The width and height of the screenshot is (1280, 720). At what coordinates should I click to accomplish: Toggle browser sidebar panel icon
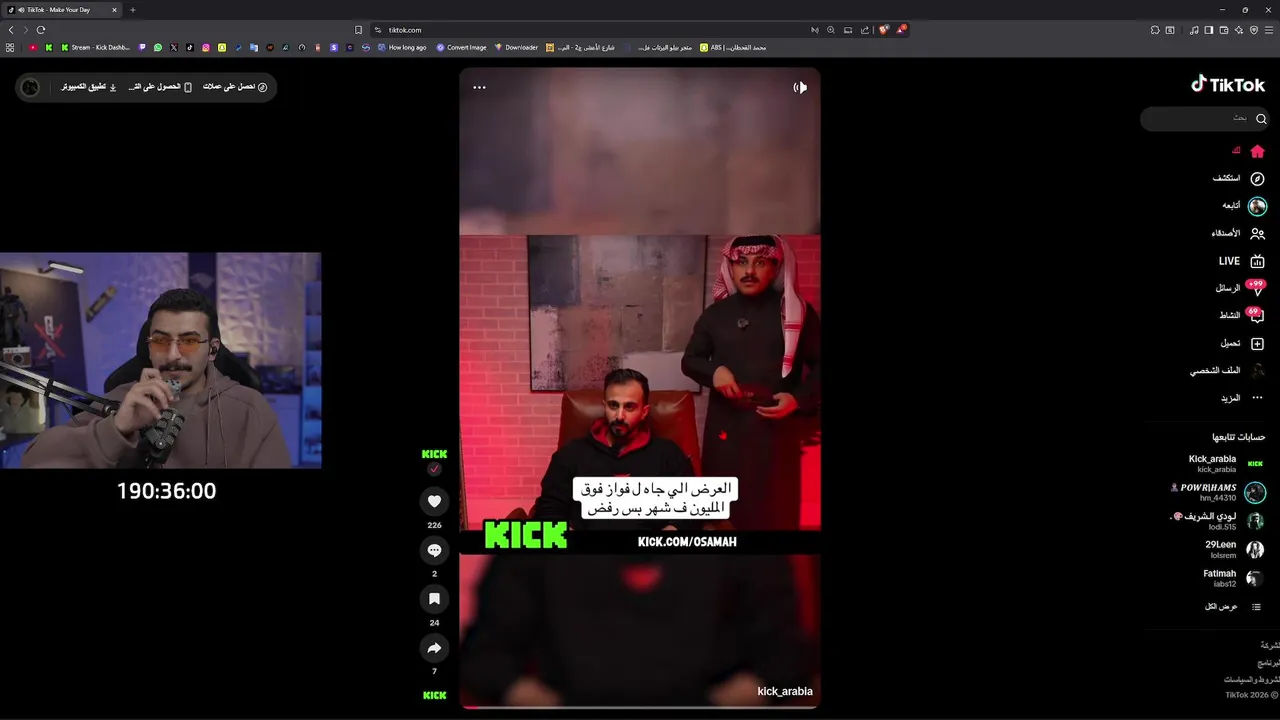[x=1209, y=30]
